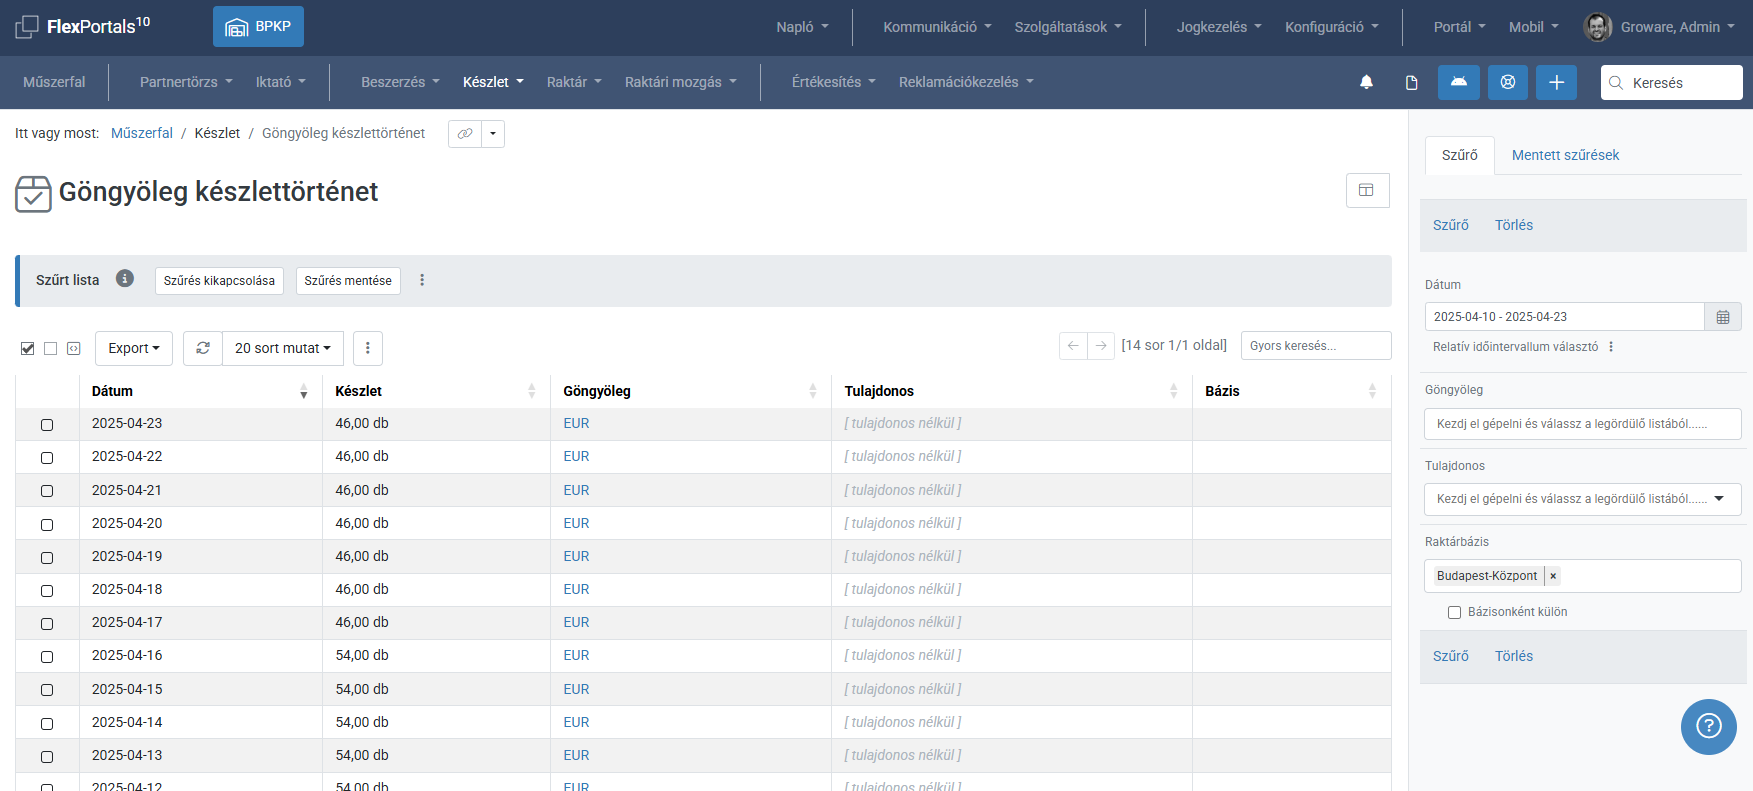Click the Dátum range input field

point(1565,317)
